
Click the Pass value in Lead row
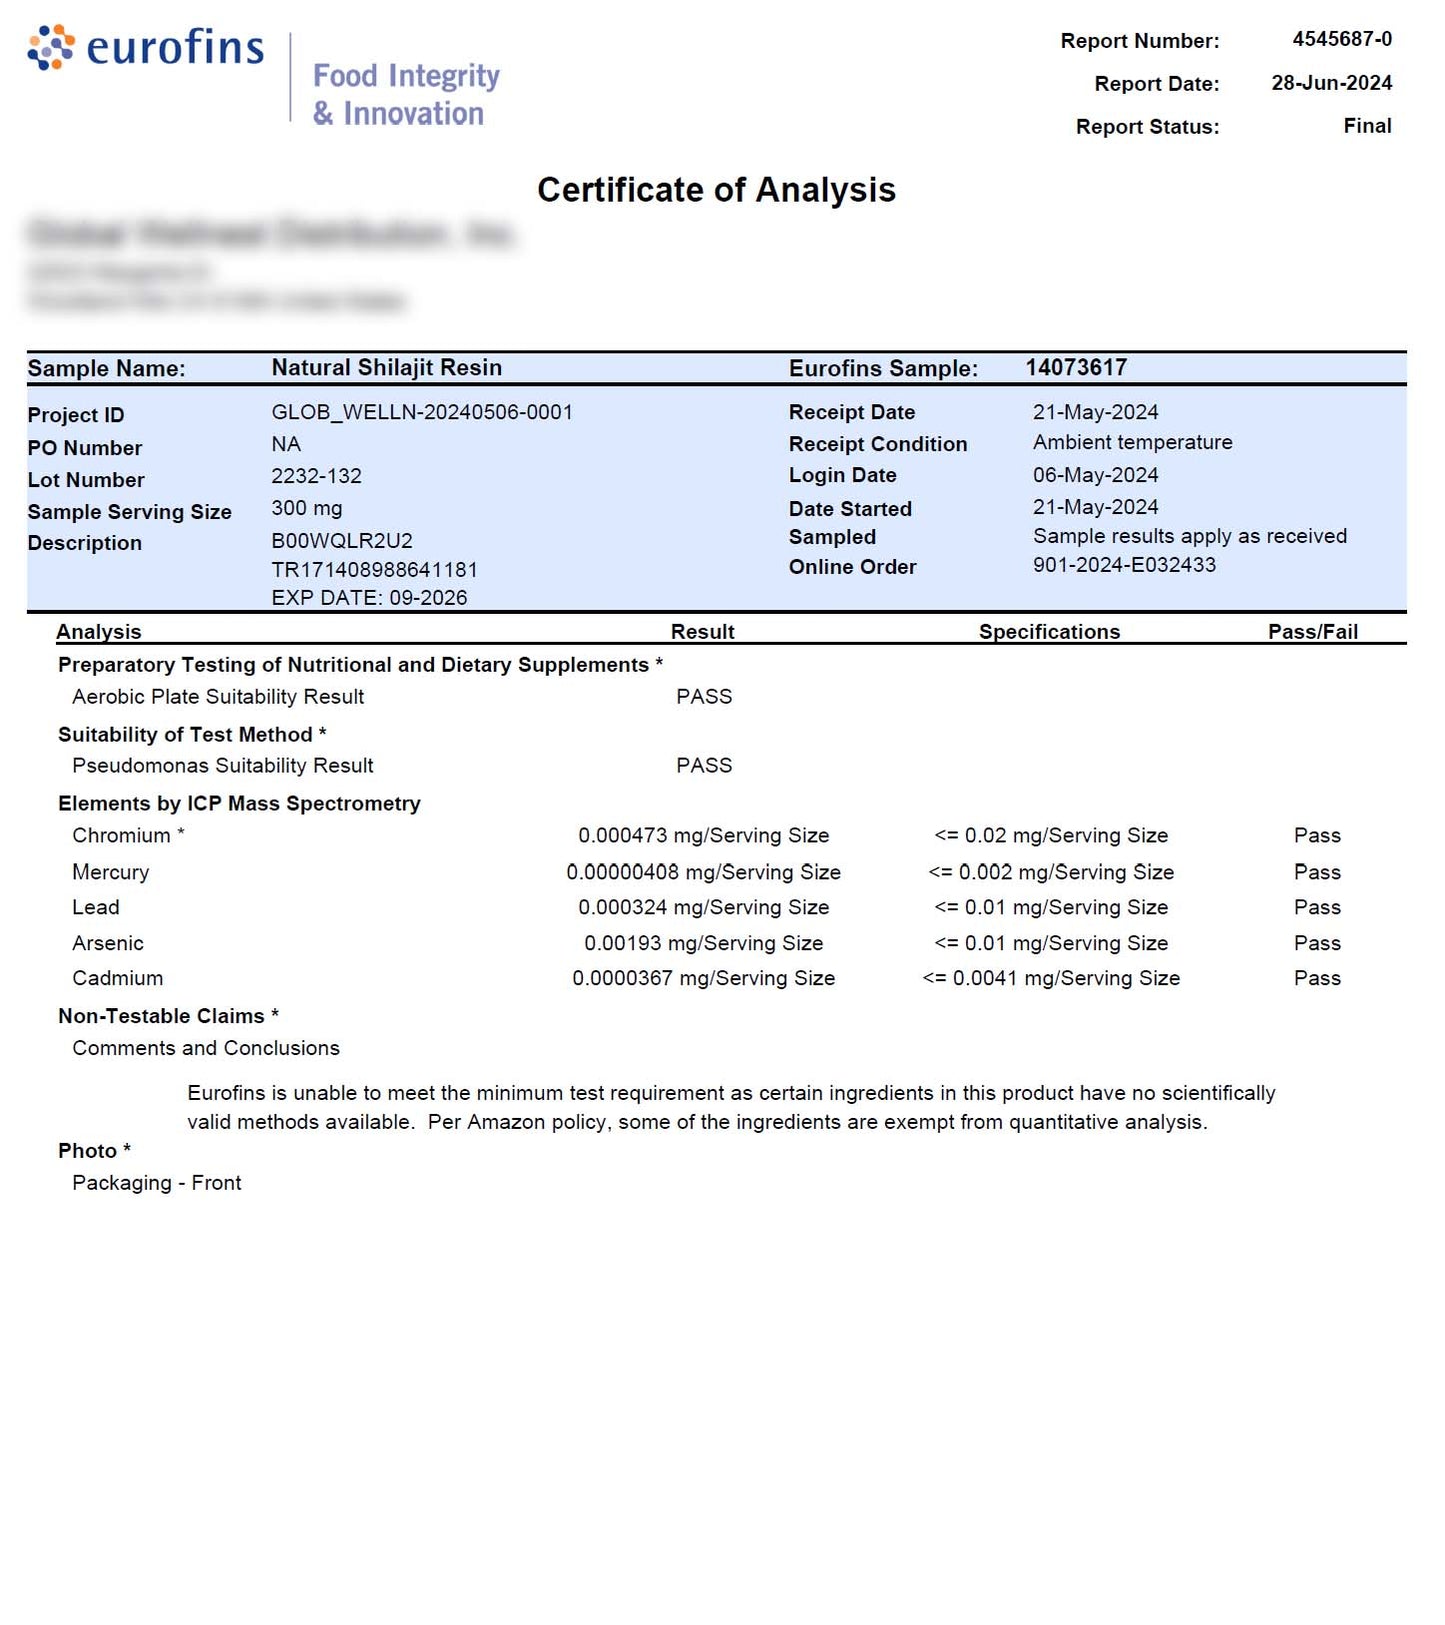(1317, 907)
